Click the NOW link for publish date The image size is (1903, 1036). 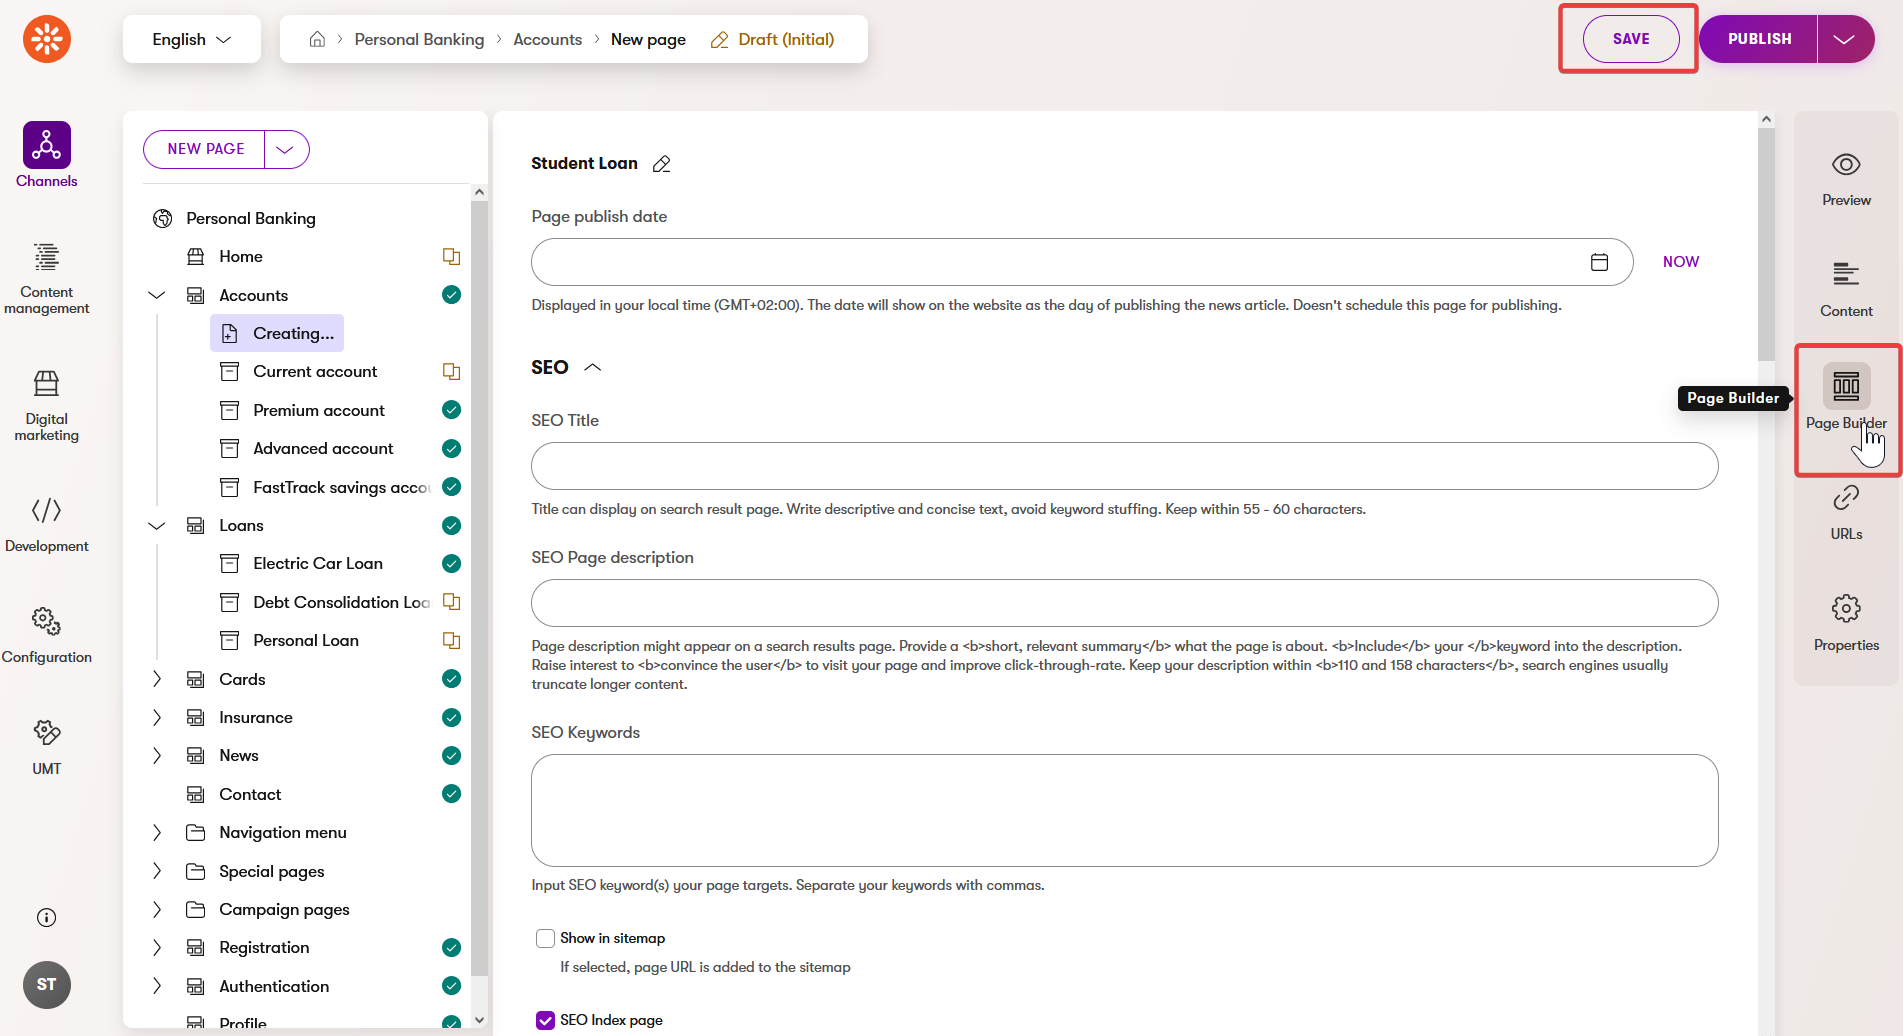click(1680, 262)
